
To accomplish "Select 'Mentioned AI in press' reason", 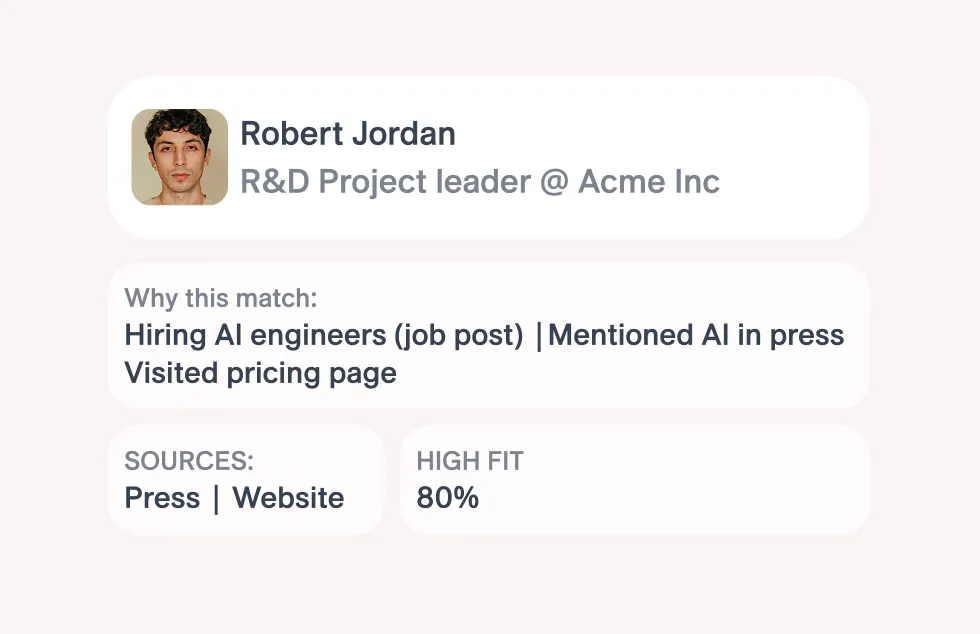I will coord(696,335).
